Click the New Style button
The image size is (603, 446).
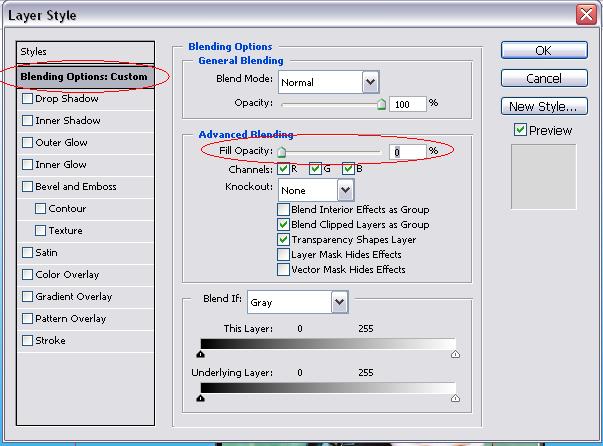click(544, 106)
